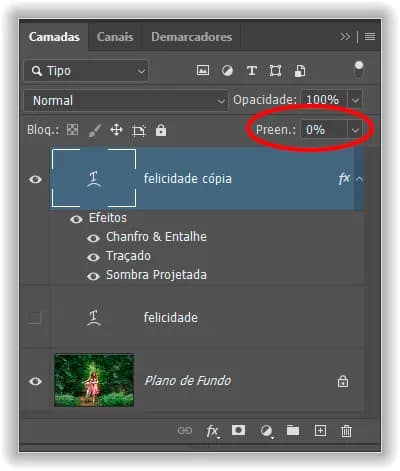Open the panel menu hamburger icon
The height and width of the screenshot is (471, 400).
coord(370,36)
